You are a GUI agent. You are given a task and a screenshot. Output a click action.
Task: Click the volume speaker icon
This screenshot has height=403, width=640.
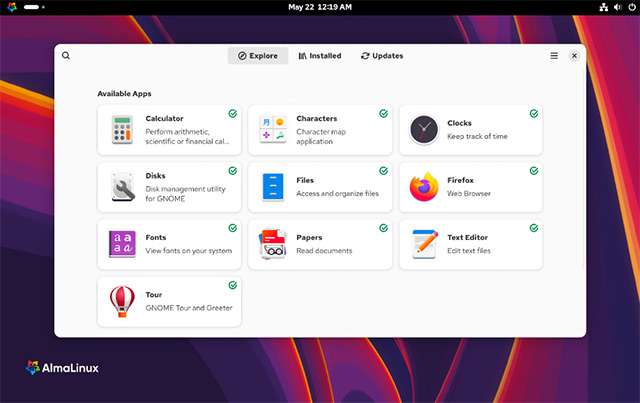pos(618,7)
